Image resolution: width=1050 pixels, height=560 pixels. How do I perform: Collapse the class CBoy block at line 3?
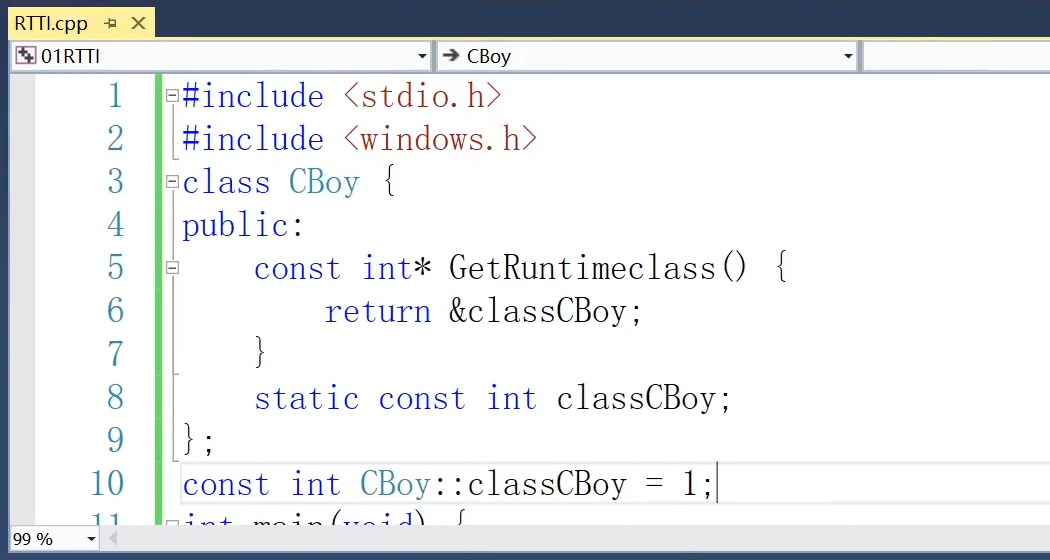172,182
